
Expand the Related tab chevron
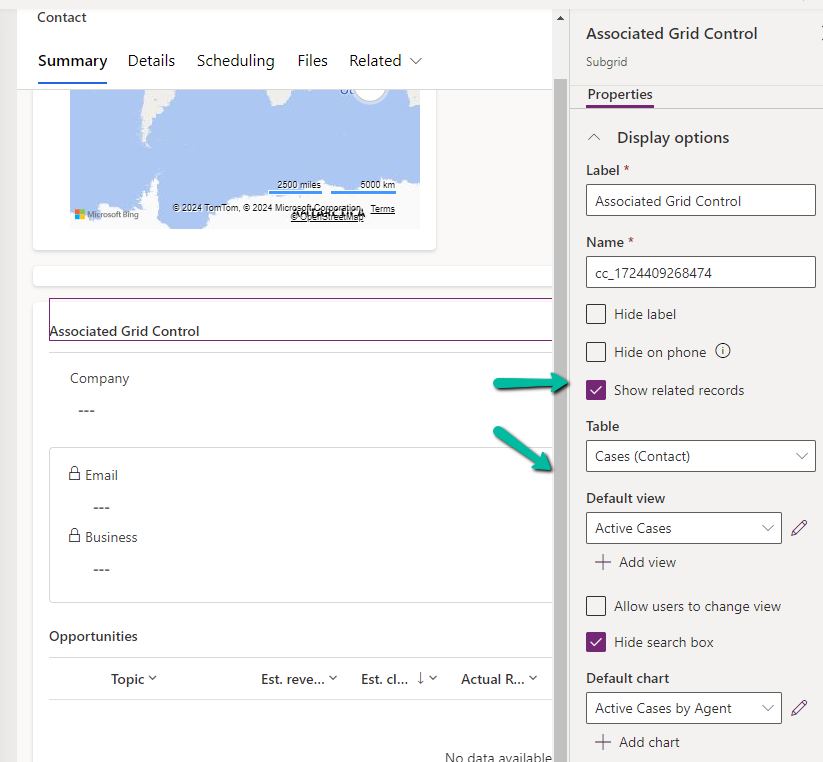pos(414,60)
